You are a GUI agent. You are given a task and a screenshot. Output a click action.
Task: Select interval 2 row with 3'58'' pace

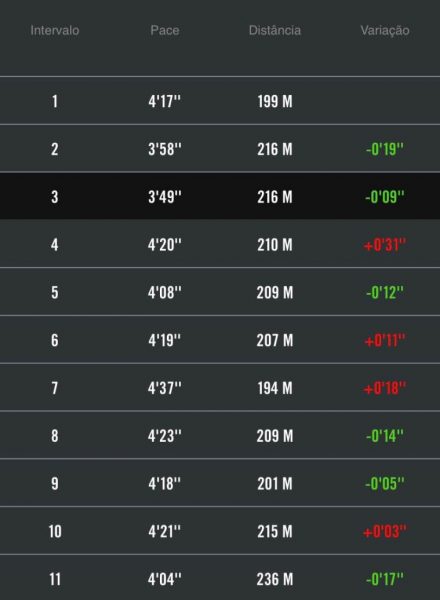(x=220, y=148)
